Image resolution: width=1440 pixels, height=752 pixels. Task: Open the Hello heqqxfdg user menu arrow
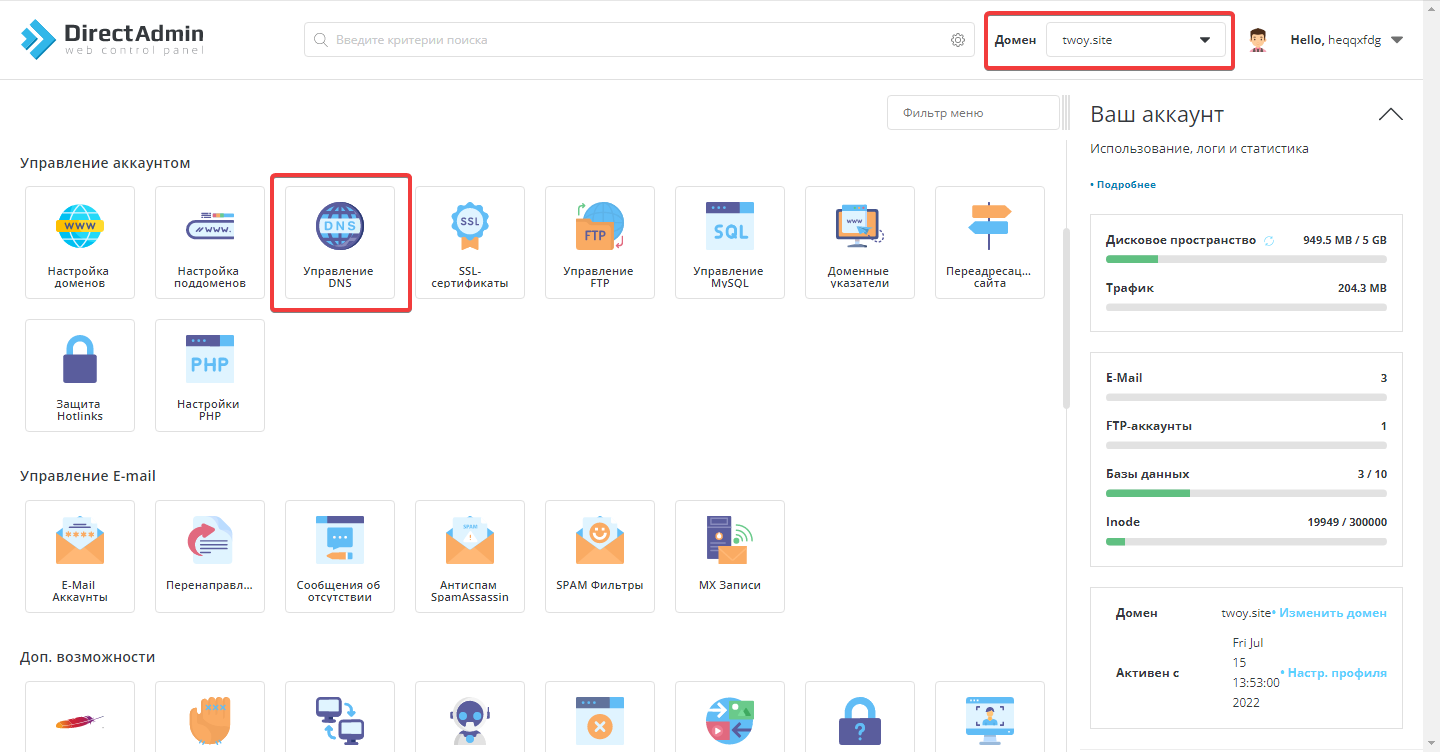1397,40
